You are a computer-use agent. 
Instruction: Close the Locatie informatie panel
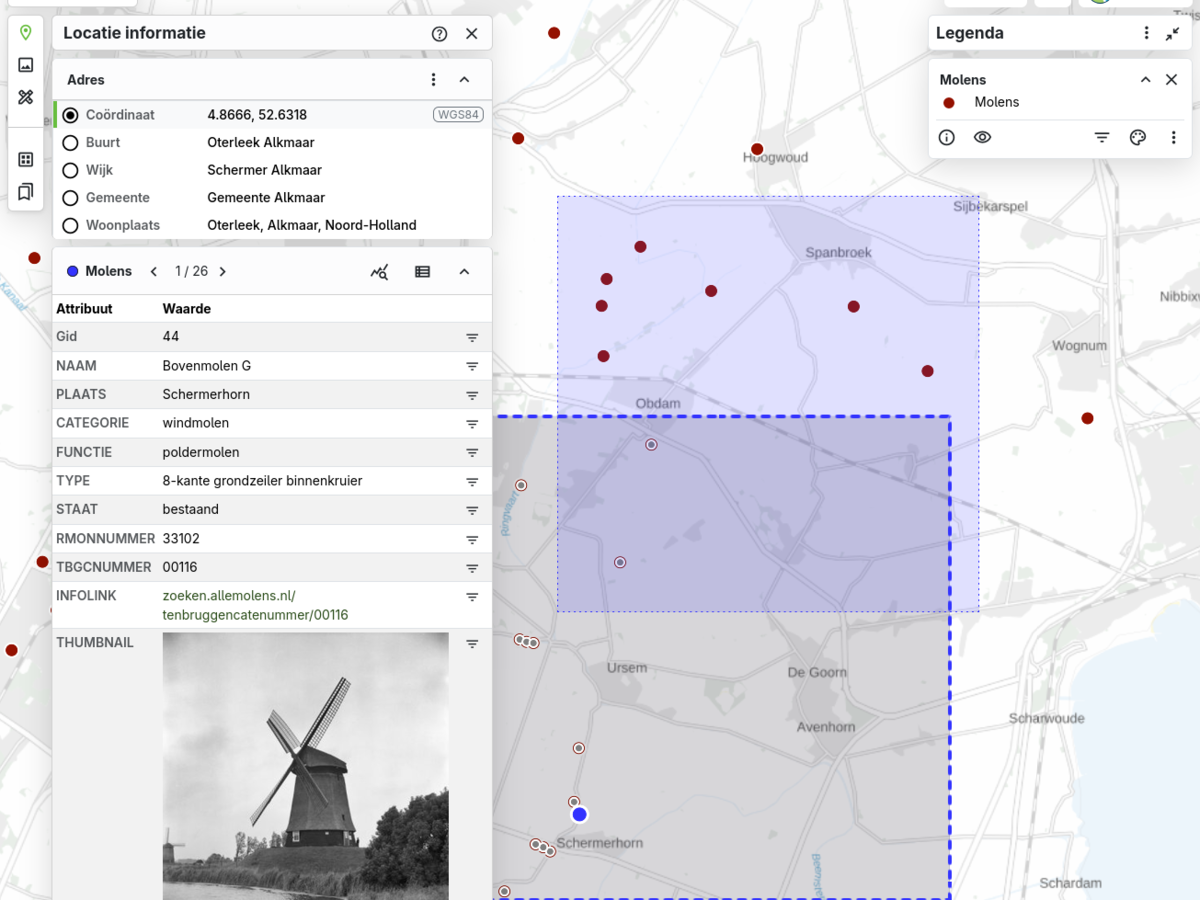472,33
